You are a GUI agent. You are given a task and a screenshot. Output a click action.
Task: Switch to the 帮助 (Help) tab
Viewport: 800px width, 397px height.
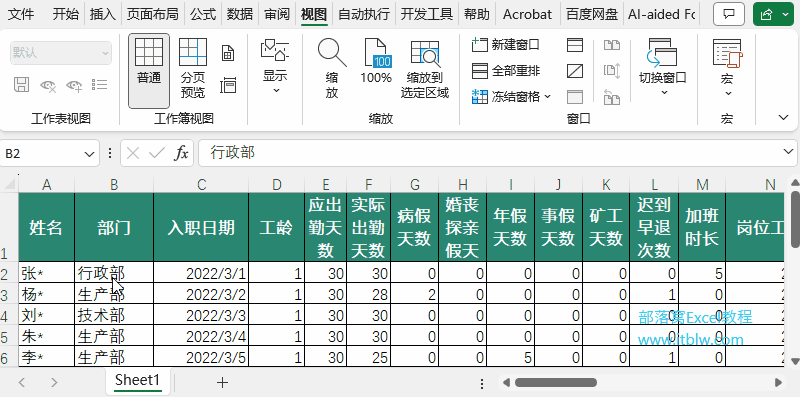477,14
